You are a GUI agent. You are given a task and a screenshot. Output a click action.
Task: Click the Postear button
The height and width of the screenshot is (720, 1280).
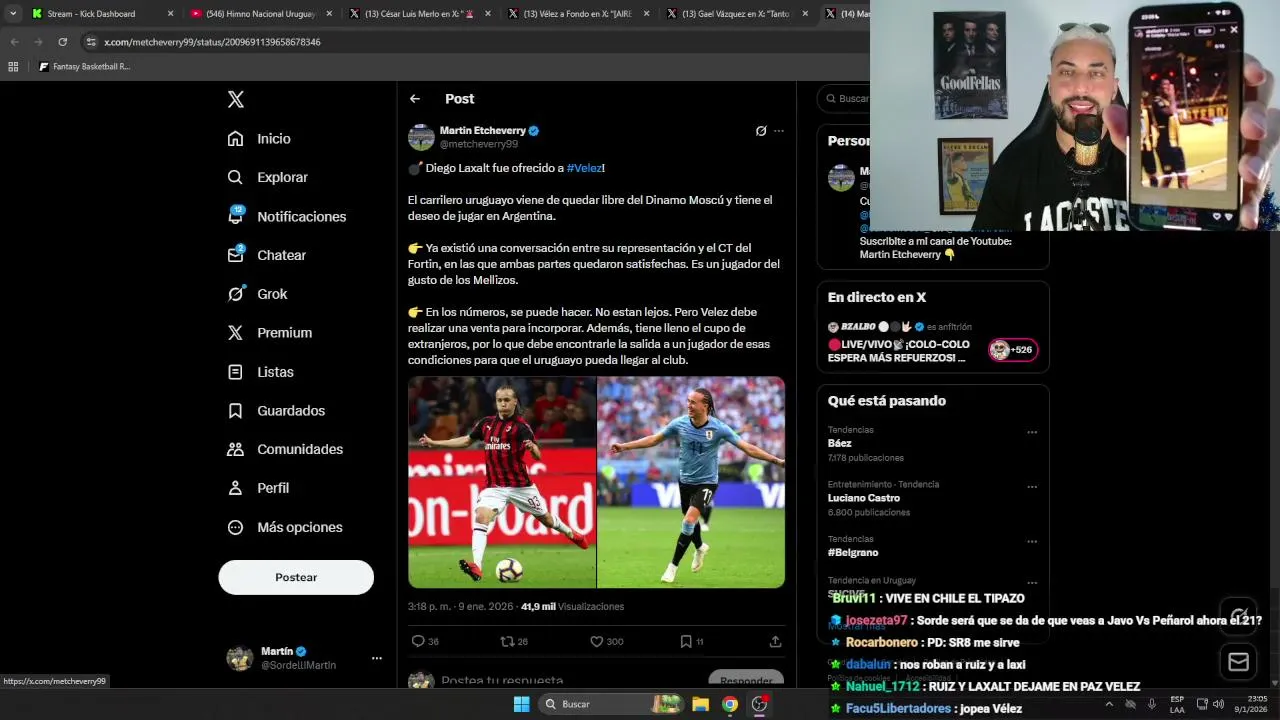(296, 577)
